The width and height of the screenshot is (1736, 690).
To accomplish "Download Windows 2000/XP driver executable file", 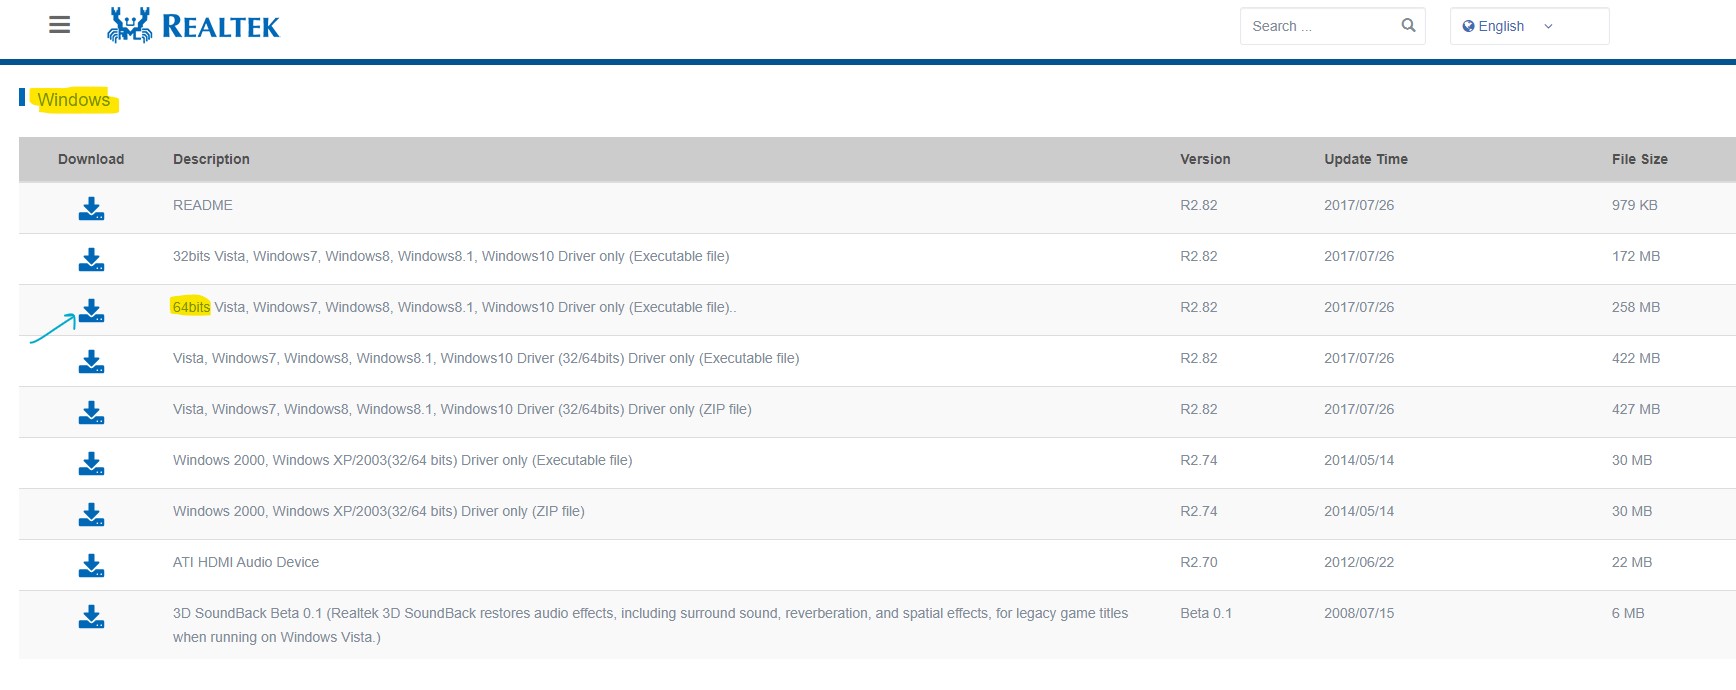I will click(91, 463).
